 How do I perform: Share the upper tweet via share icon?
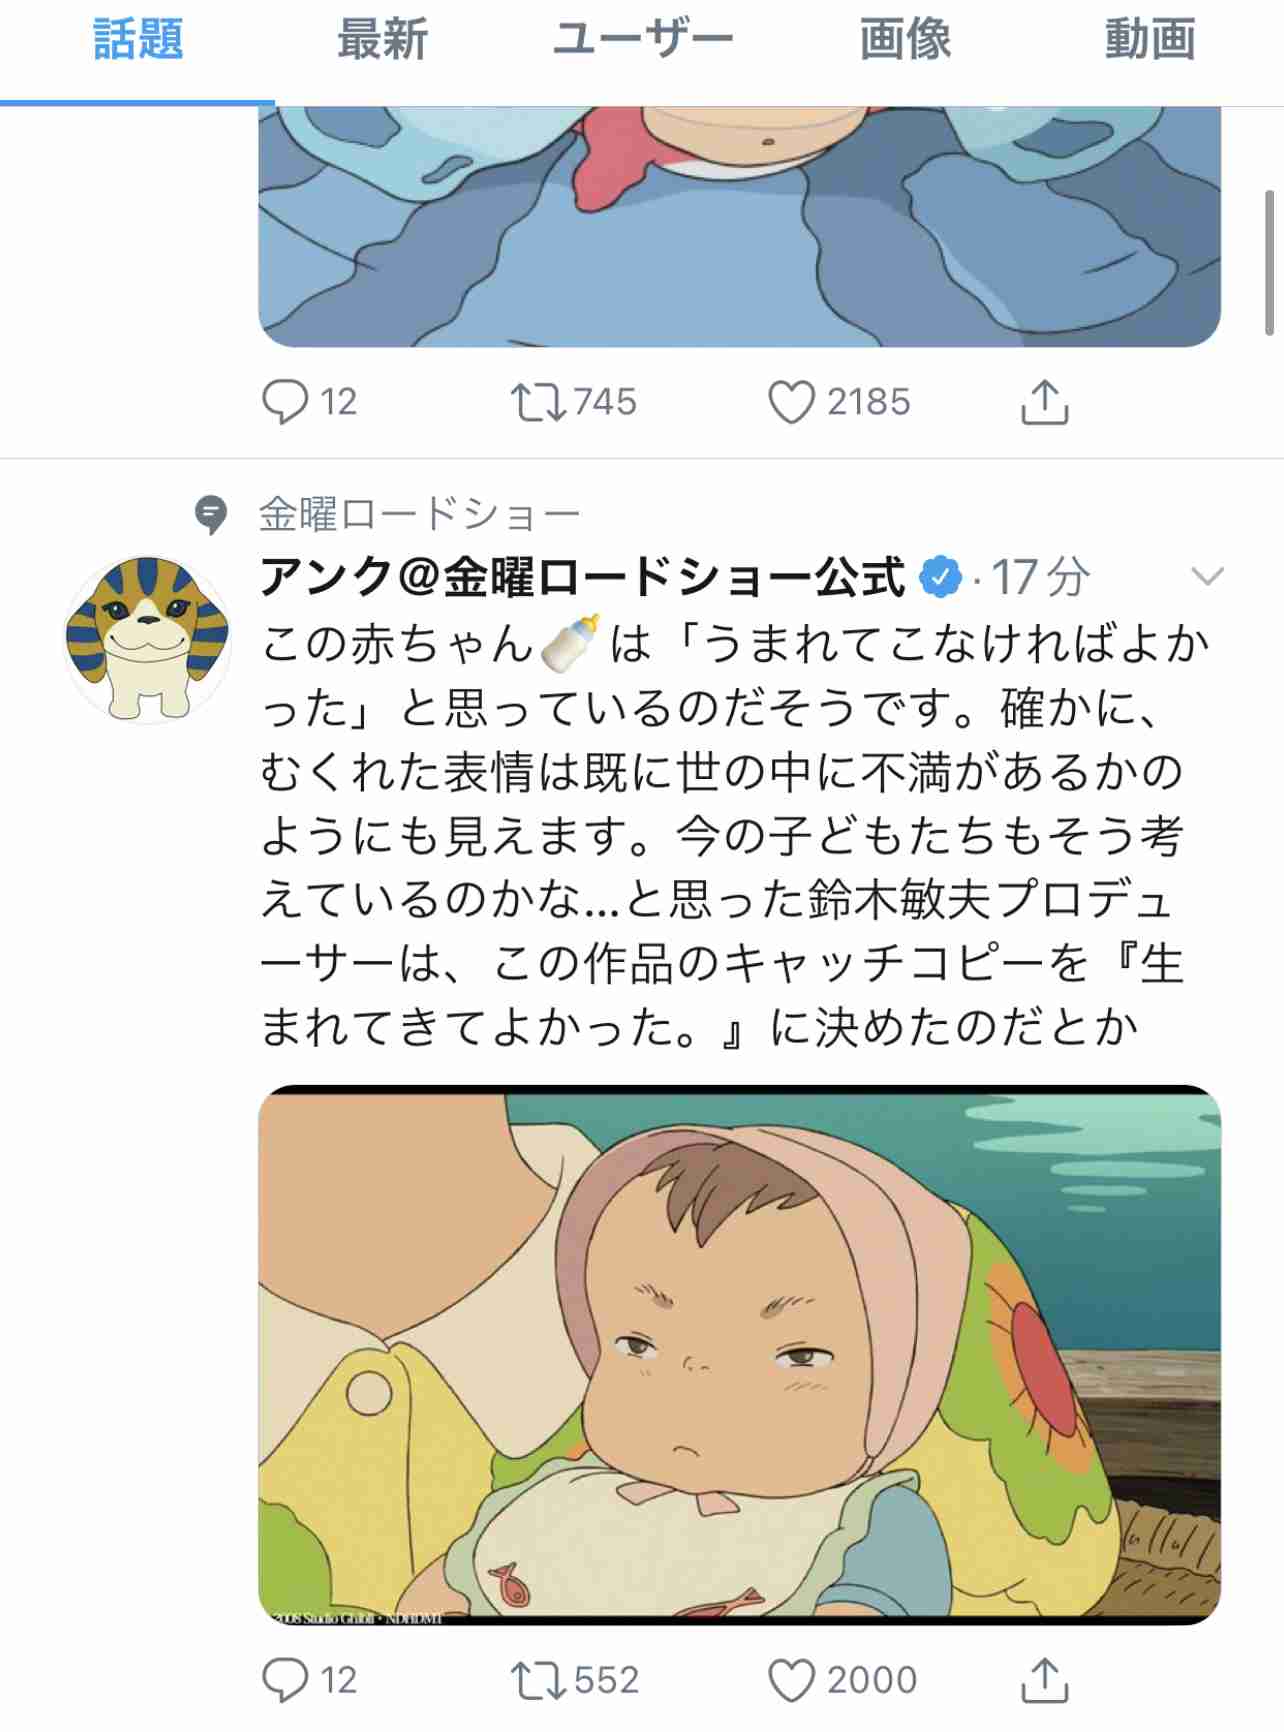pyautogui.click(x=1045, y=402)
